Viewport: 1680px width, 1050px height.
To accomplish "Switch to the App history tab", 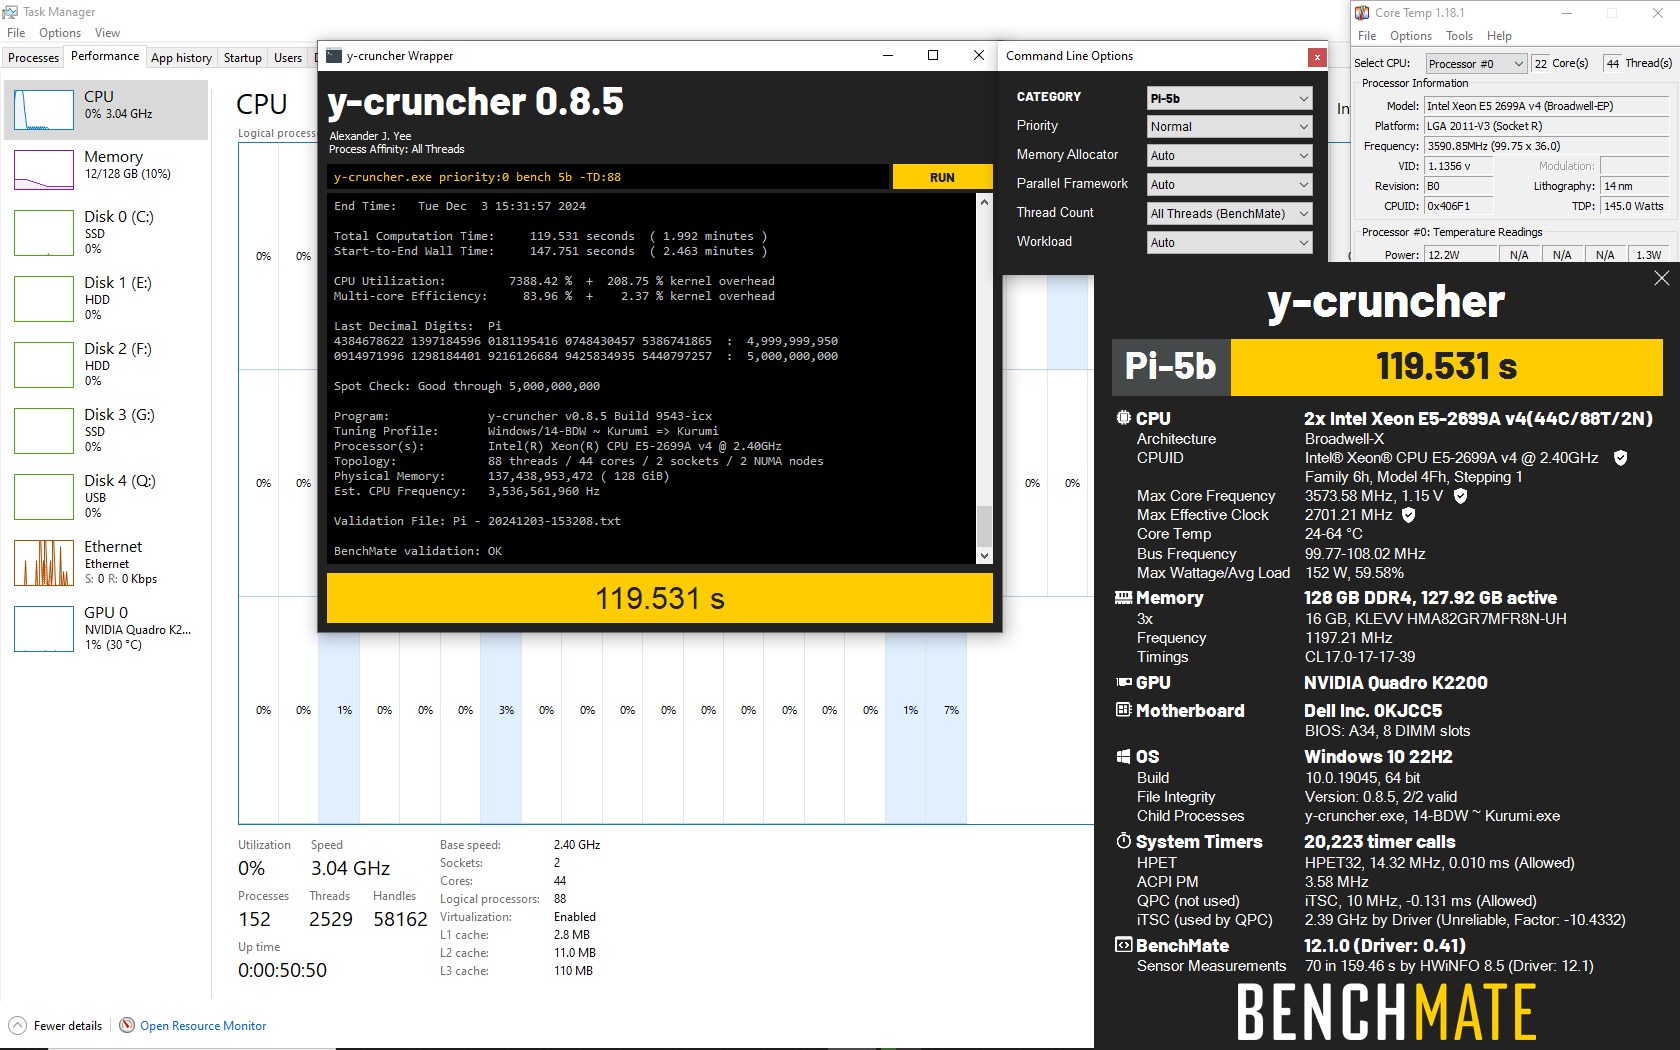I will click(181, 58).
